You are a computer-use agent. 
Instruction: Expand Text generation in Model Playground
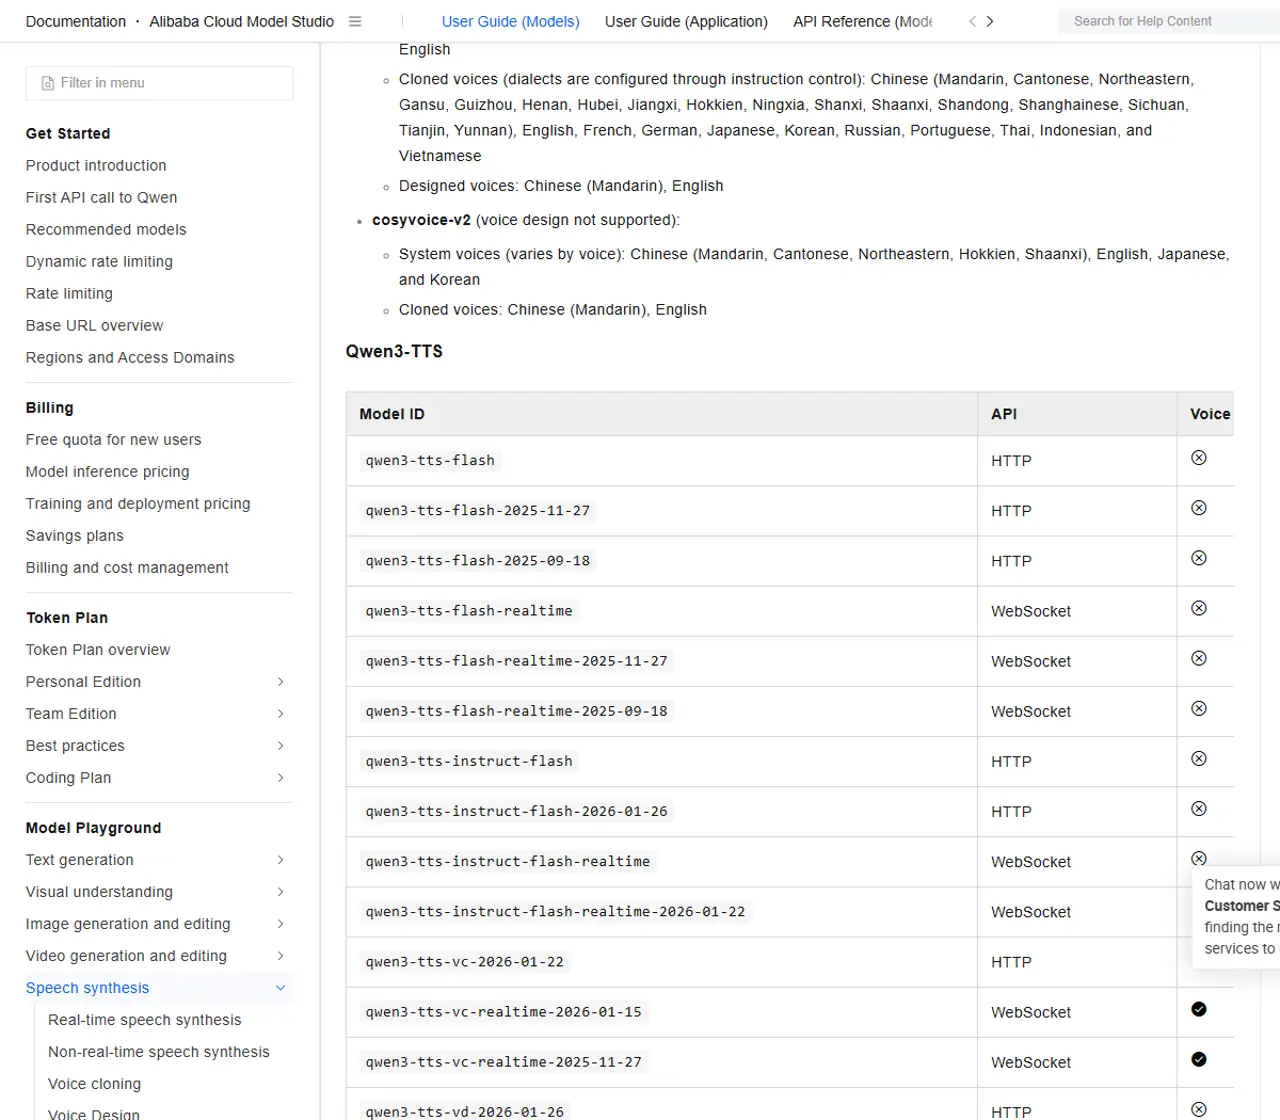(x=281, y=860)
